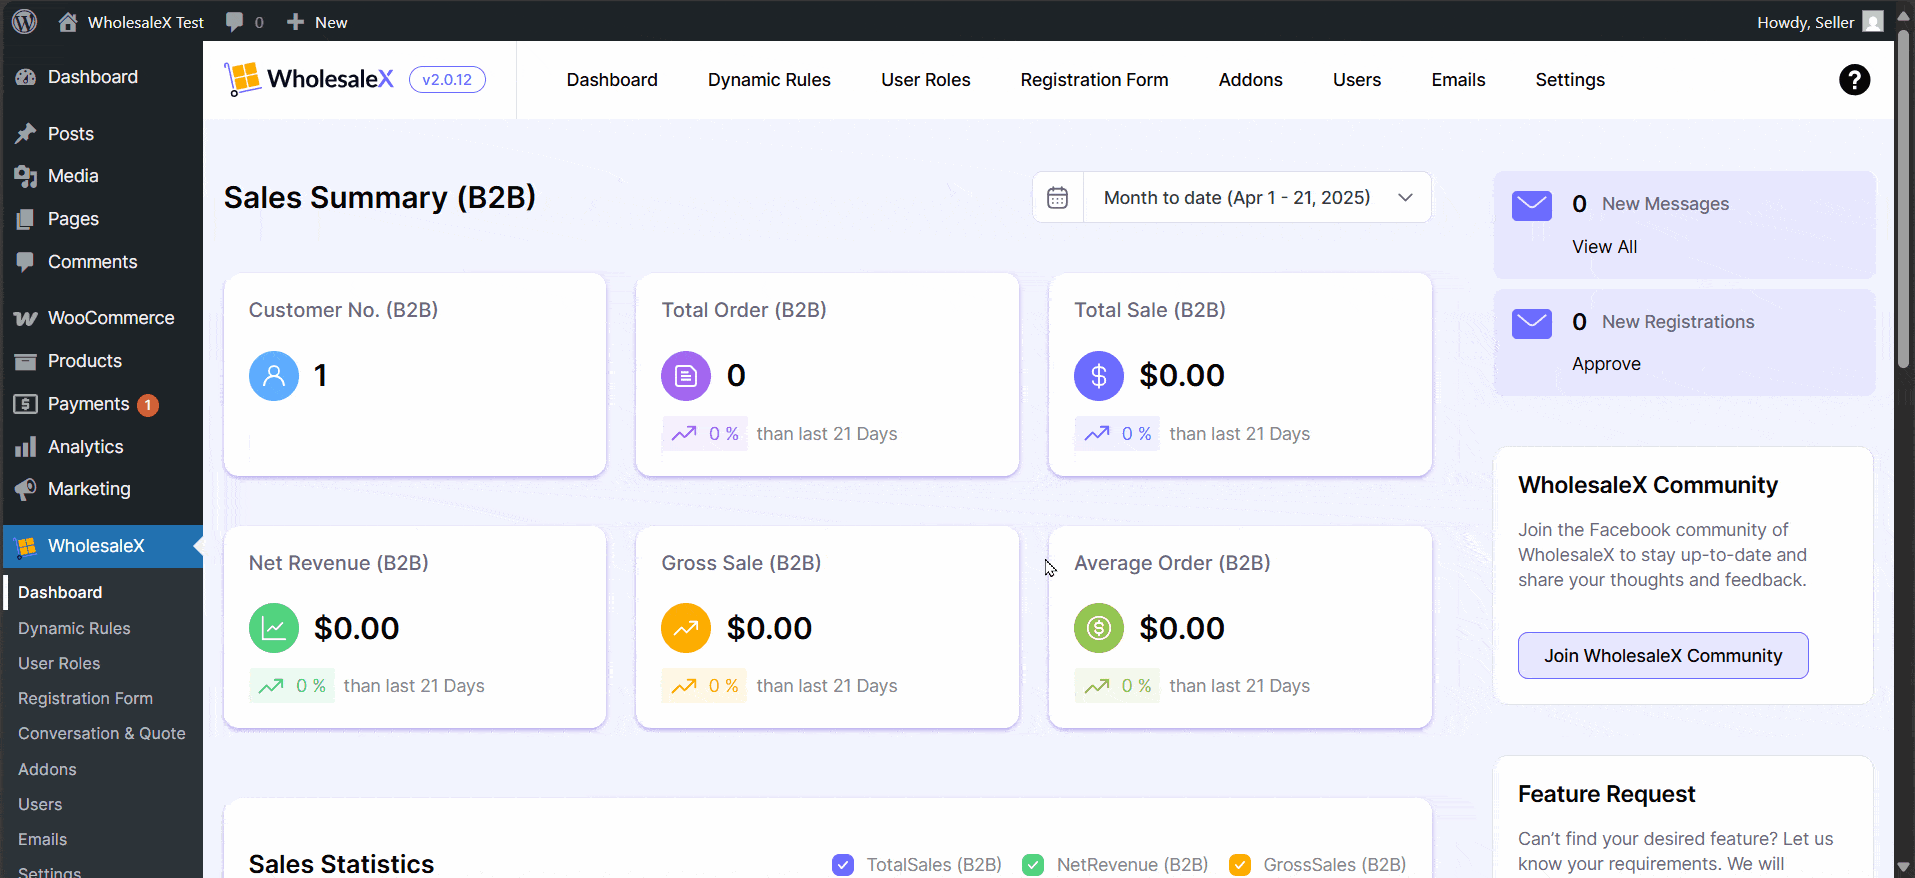Viewport: 1915px width, 878px height.
Task: Open the WholesaleX sidebar menu
Action: 102,546
